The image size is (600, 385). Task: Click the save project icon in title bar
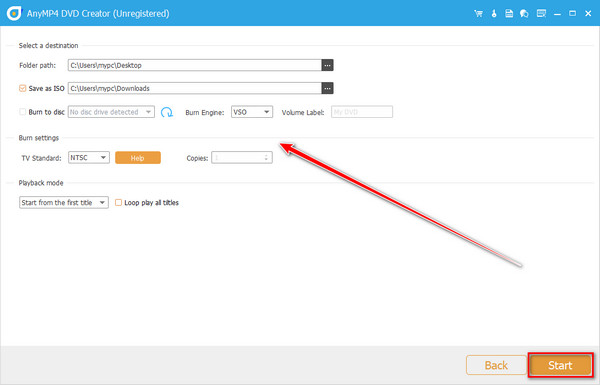point(509,14)
